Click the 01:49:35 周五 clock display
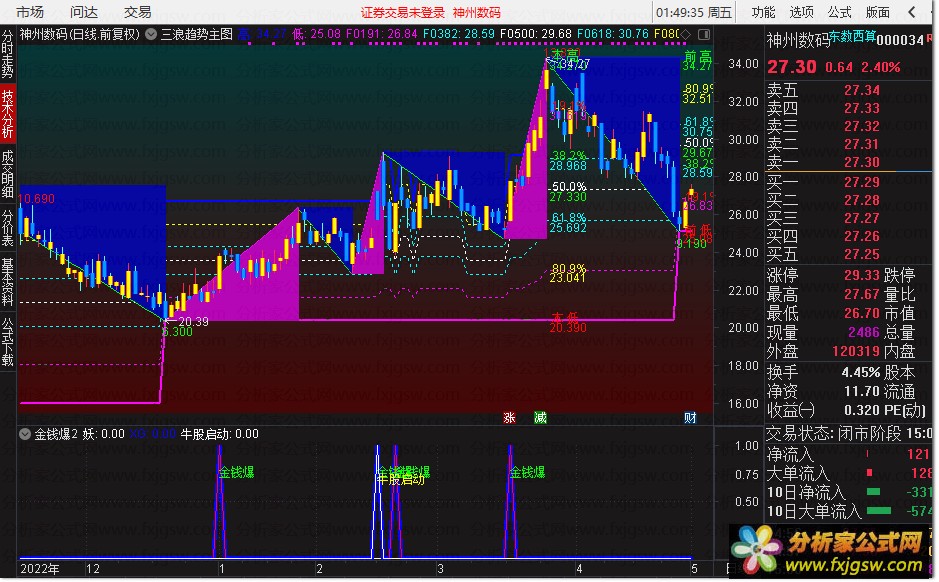The width and height of the screenshot is (939, 582). 693,13
